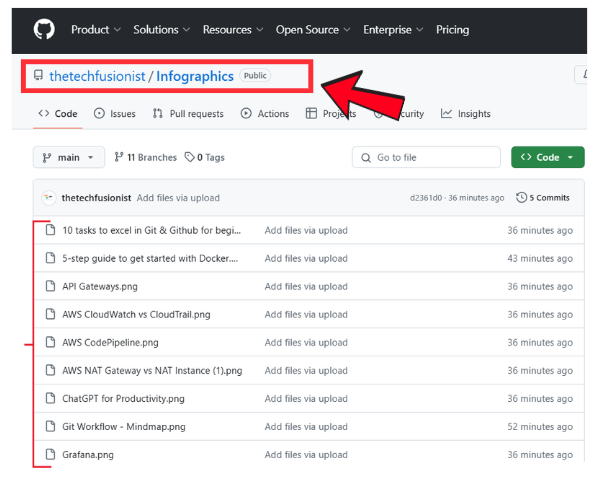The width and height of the screenshot is (601, 492).
Task: Expand the Enterprise menu
Action: point(393,30)
